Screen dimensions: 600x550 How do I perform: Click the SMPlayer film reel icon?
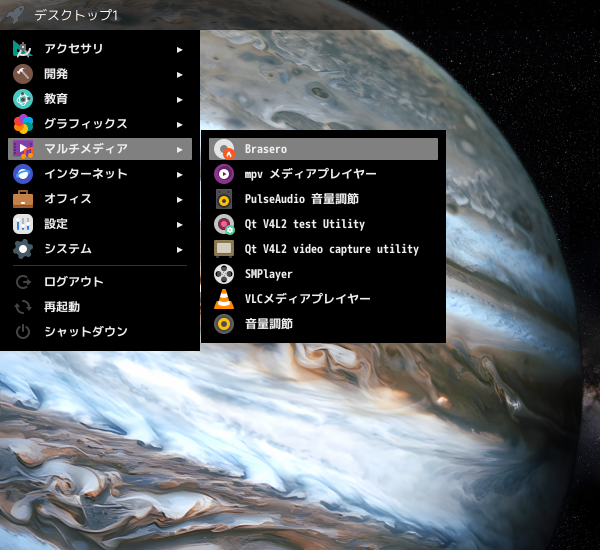[x=224, y=274]
